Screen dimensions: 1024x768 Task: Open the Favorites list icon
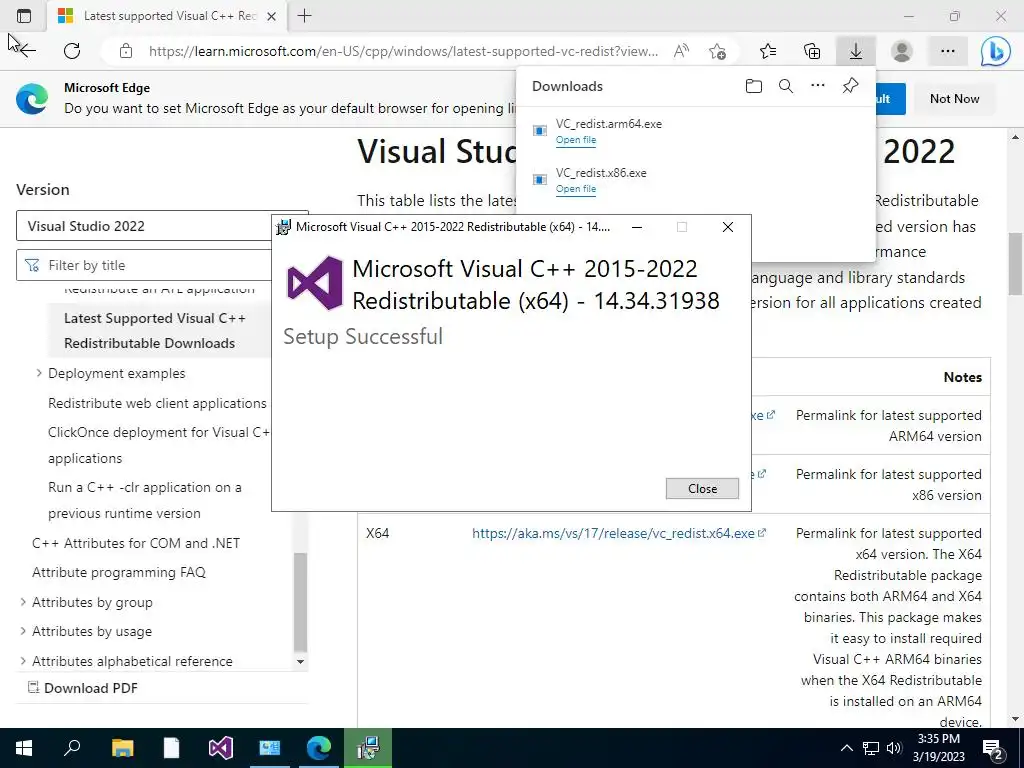769,51
